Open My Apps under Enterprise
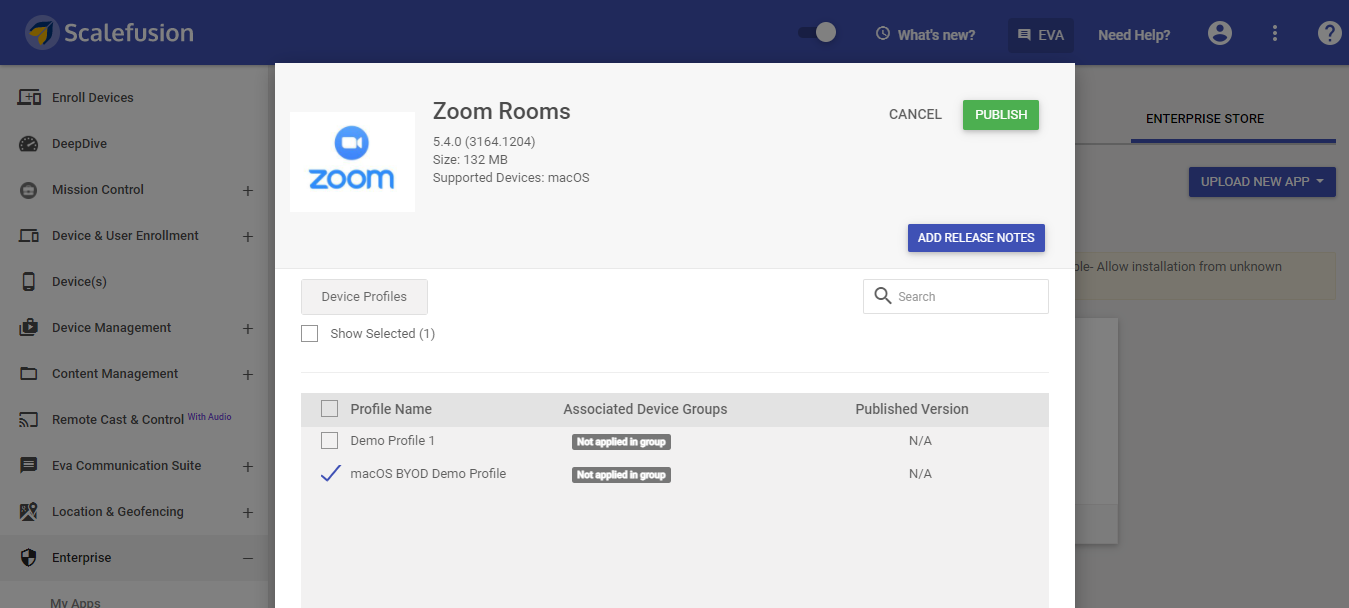The image size is (1349, 608). pos(75,602)
